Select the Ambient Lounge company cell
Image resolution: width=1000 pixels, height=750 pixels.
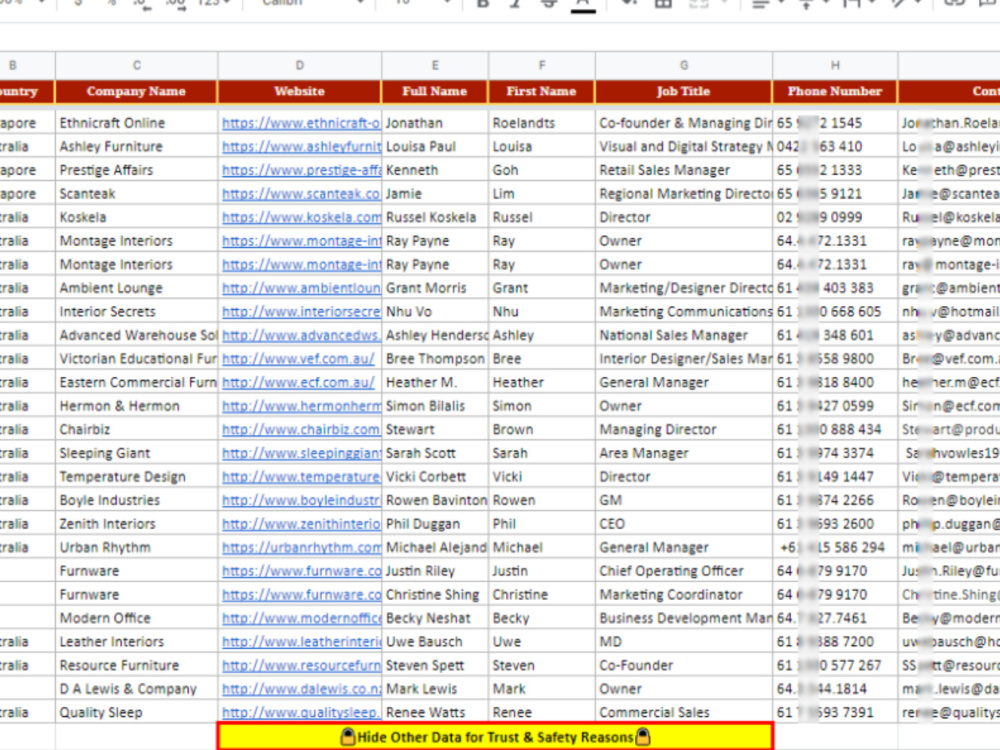pos(136,288)
